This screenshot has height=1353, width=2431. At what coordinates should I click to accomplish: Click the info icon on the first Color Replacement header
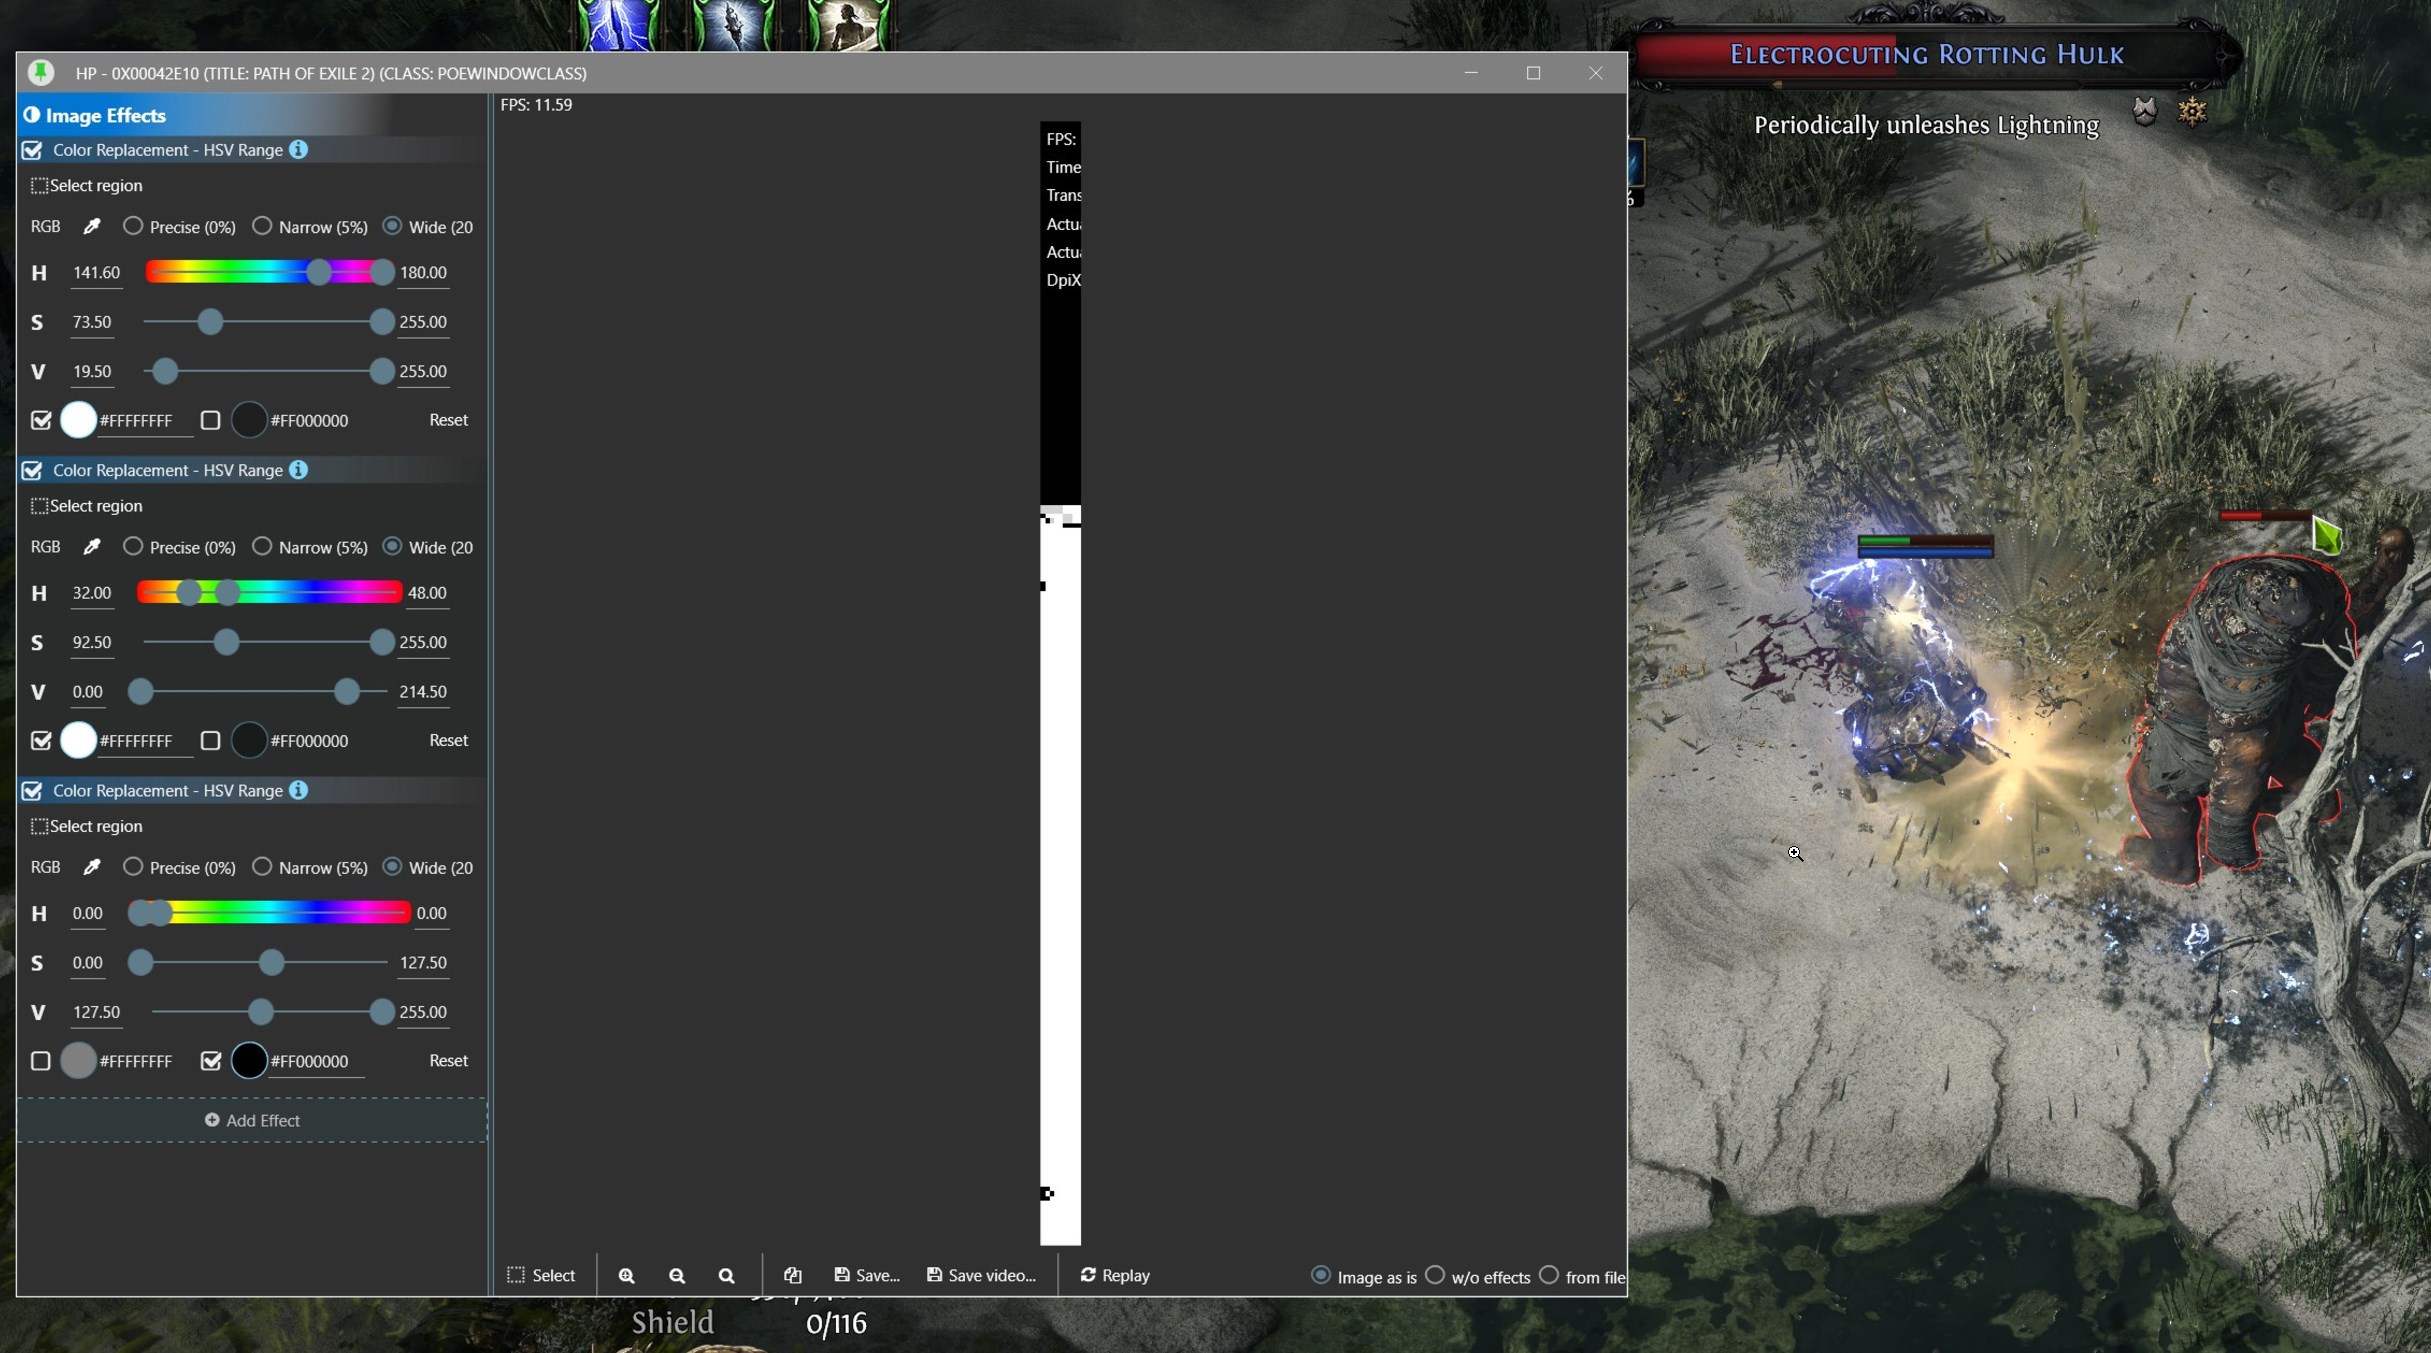298,149
